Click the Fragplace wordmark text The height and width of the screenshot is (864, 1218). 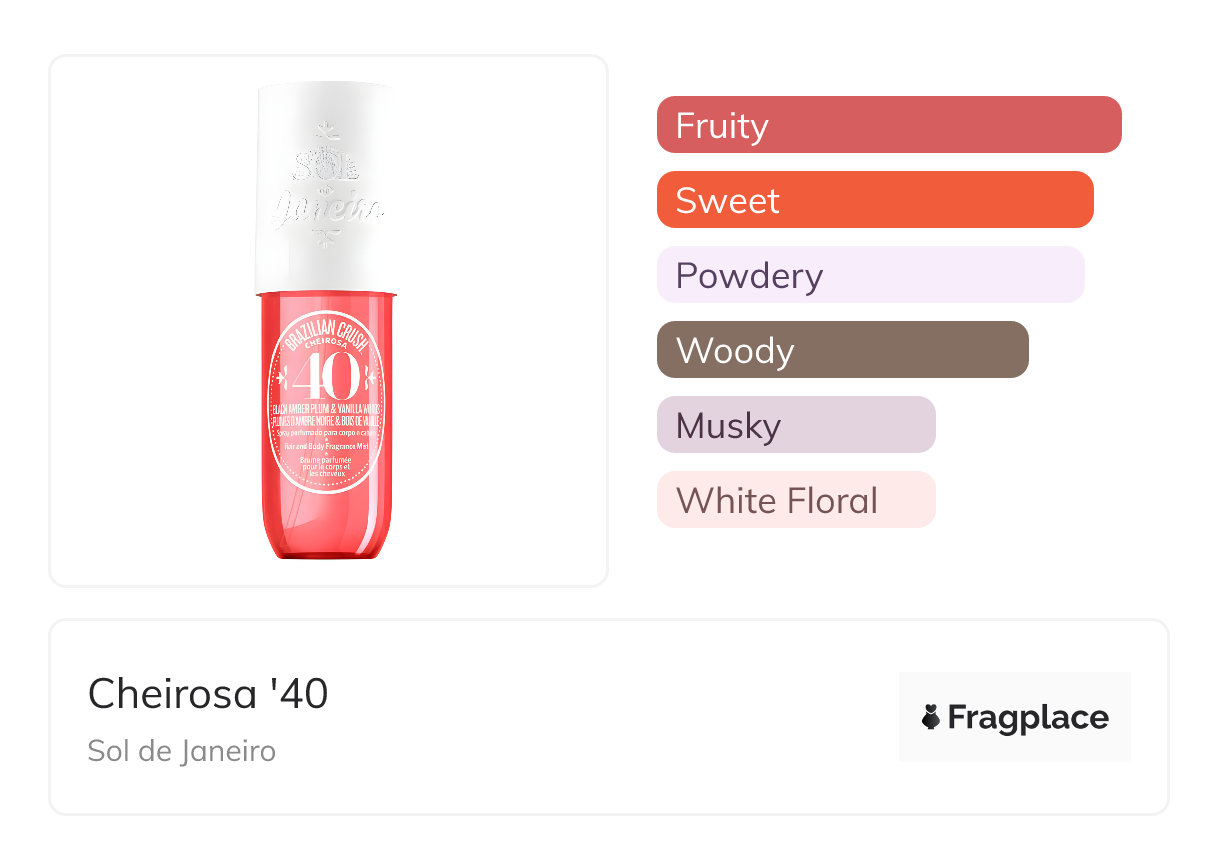(1027, 717)
